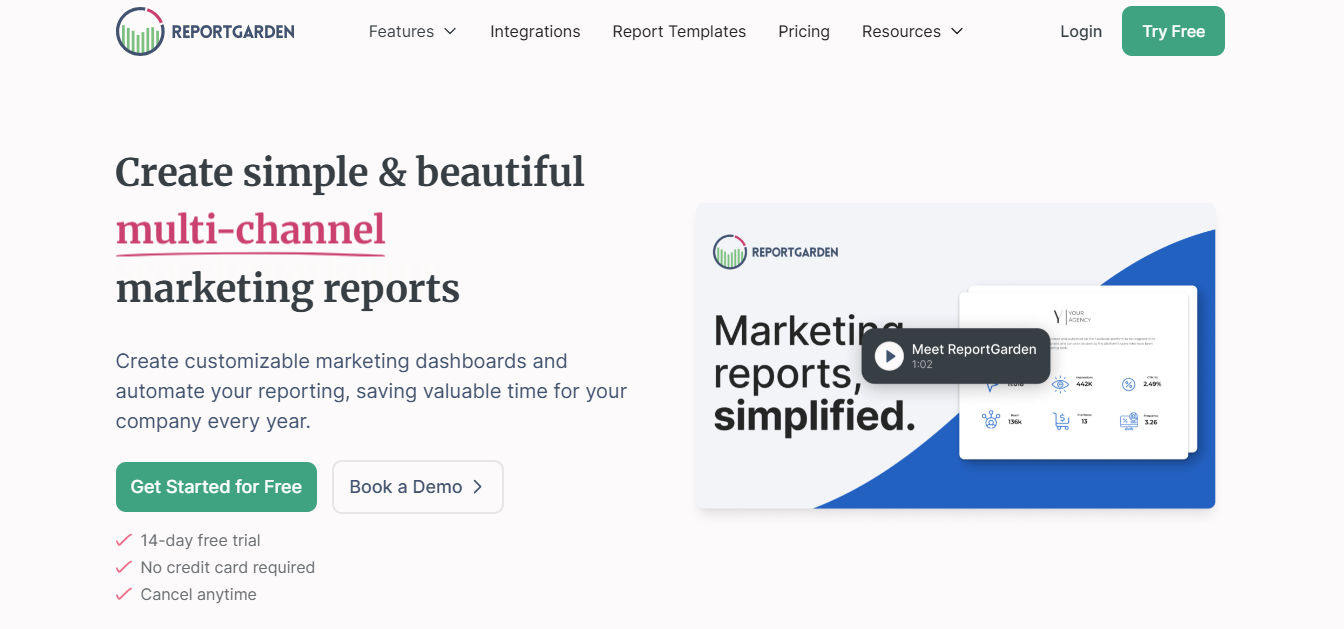Click the shopping cart Purchases icon
The width and height of the screenshot is (1344, 629).
1061,421
